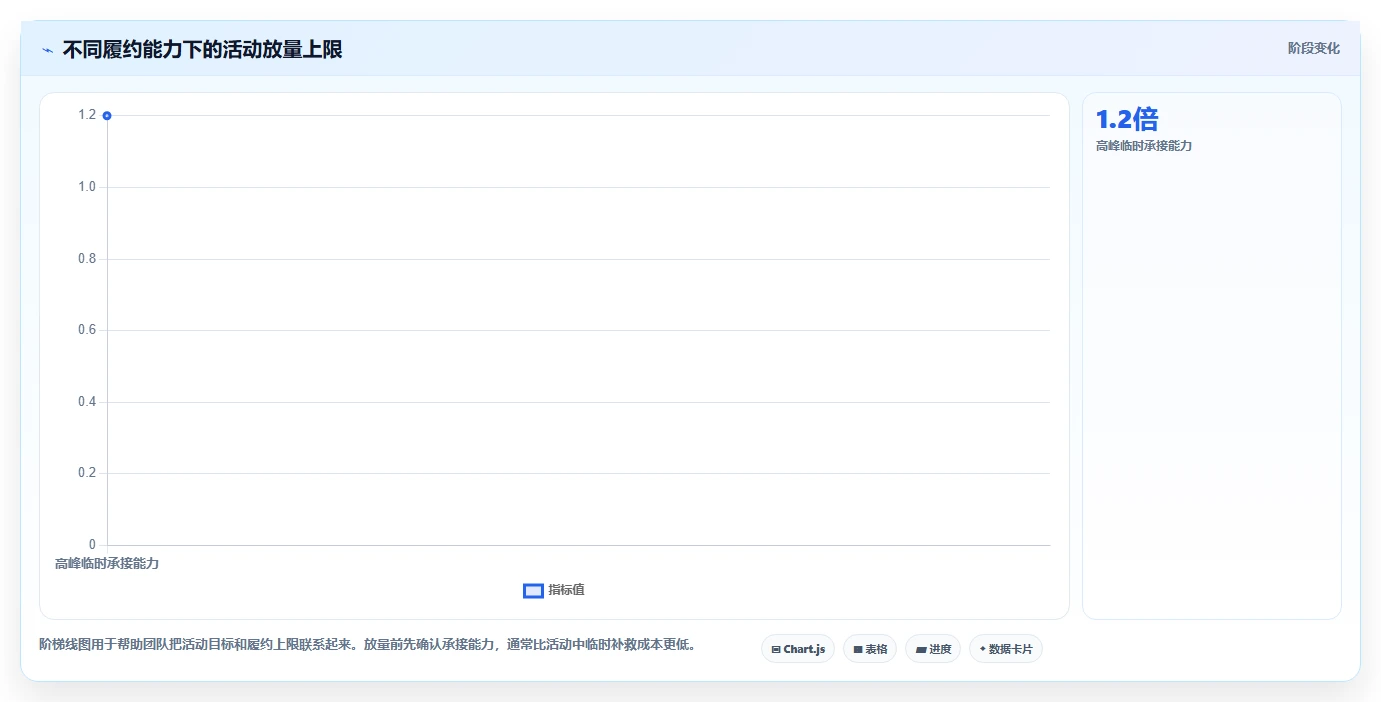Click the chart title 不同履约能力下的活动放量上限
Screen dimensions: 1381x702
tap(202, 49)
